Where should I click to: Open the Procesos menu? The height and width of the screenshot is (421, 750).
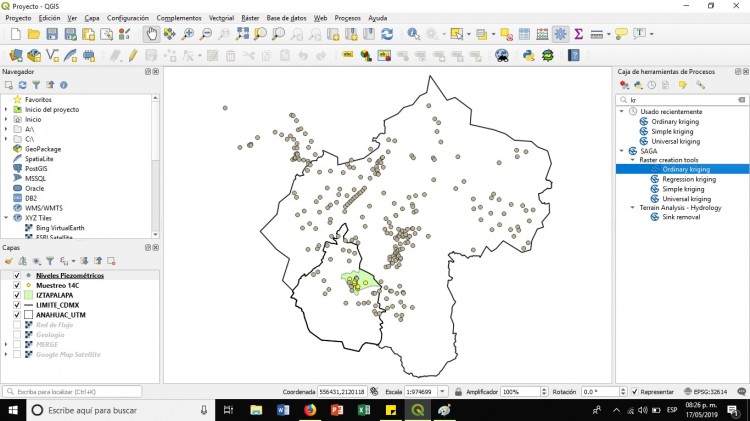coord(347,18)
